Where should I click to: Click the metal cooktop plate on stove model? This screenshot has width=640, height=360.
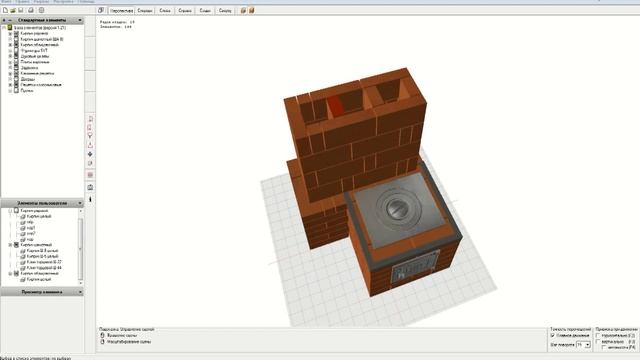(398, 210)
